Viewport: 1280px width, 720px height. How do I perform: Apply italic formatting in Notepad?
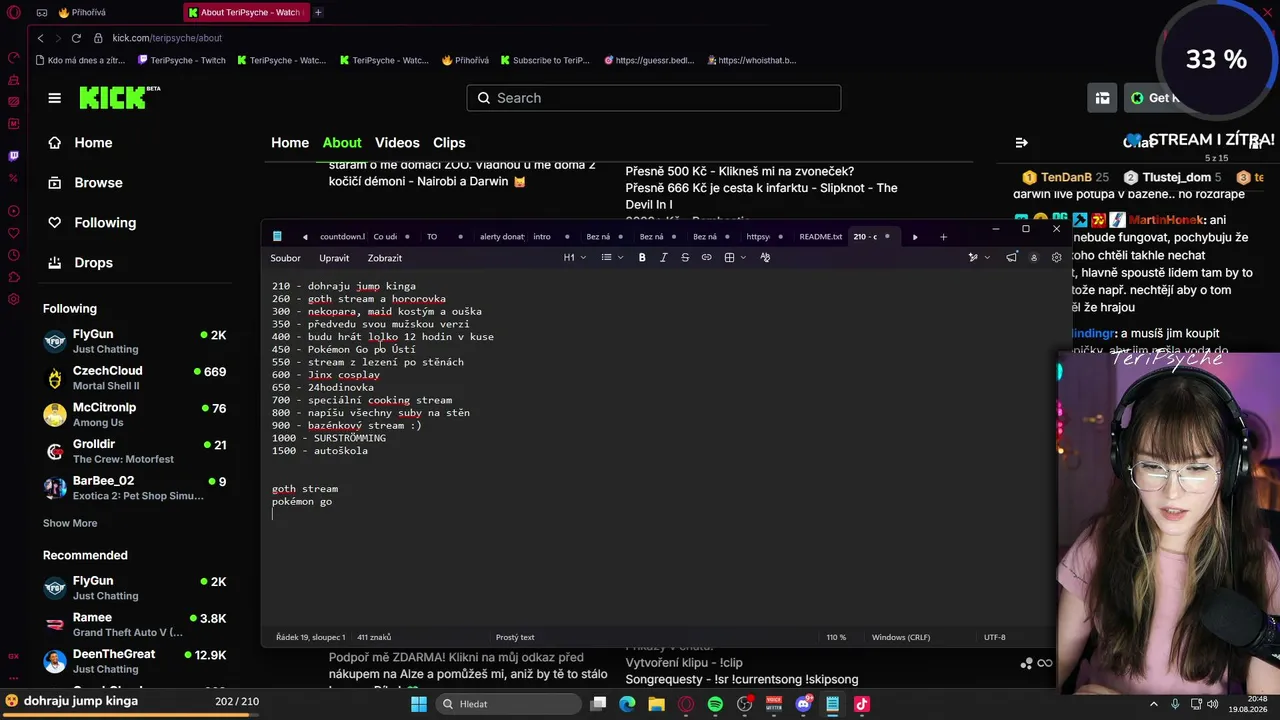[663, 258]
